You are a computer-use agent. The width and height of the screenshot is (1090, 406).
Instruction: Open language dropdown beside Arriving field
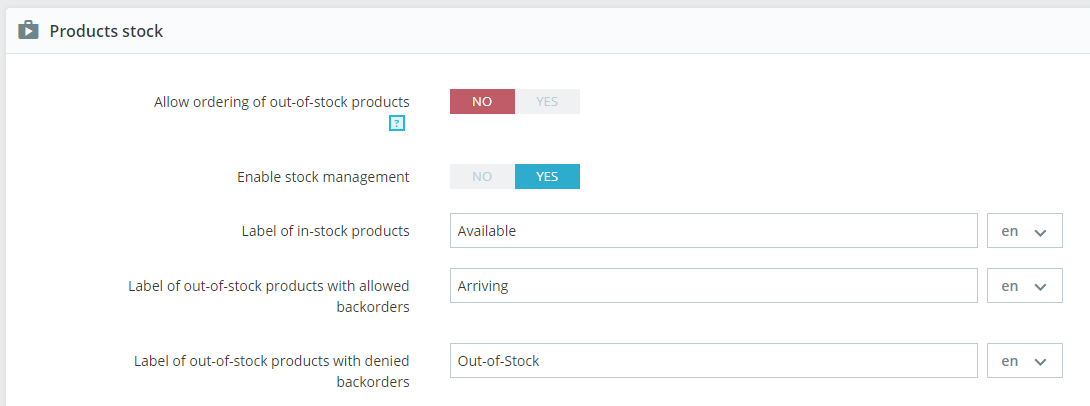point(1024,286)
